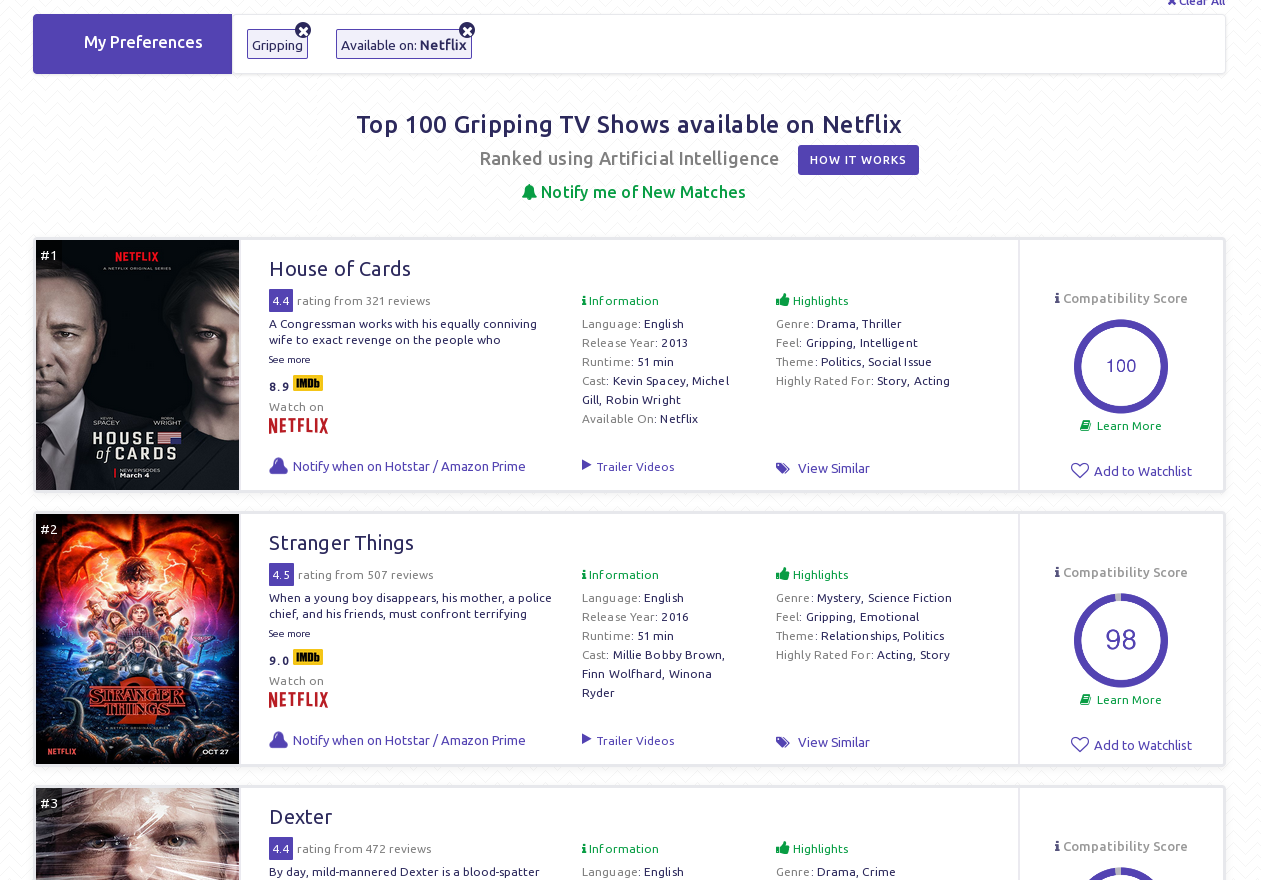Click House of Cards Notify when on Hotstar link

pos(409,467)
